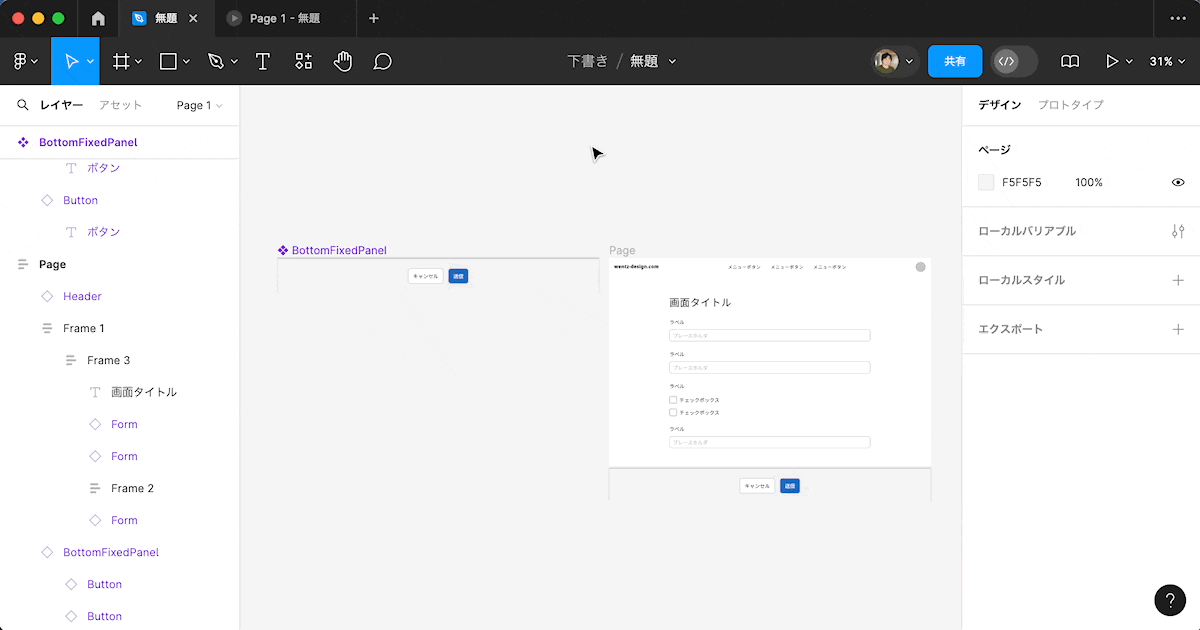Open the 31% zoom dropdown
Viewport: 1200px width, 630px height.
pyautogui.click(x=1166, y=61)
